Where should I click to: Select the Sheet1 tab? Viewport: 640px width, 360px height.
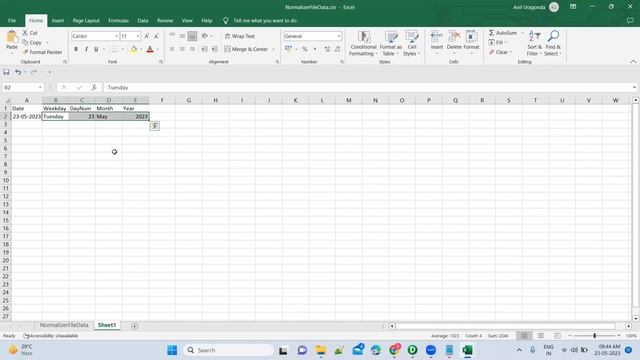[107, 325]
